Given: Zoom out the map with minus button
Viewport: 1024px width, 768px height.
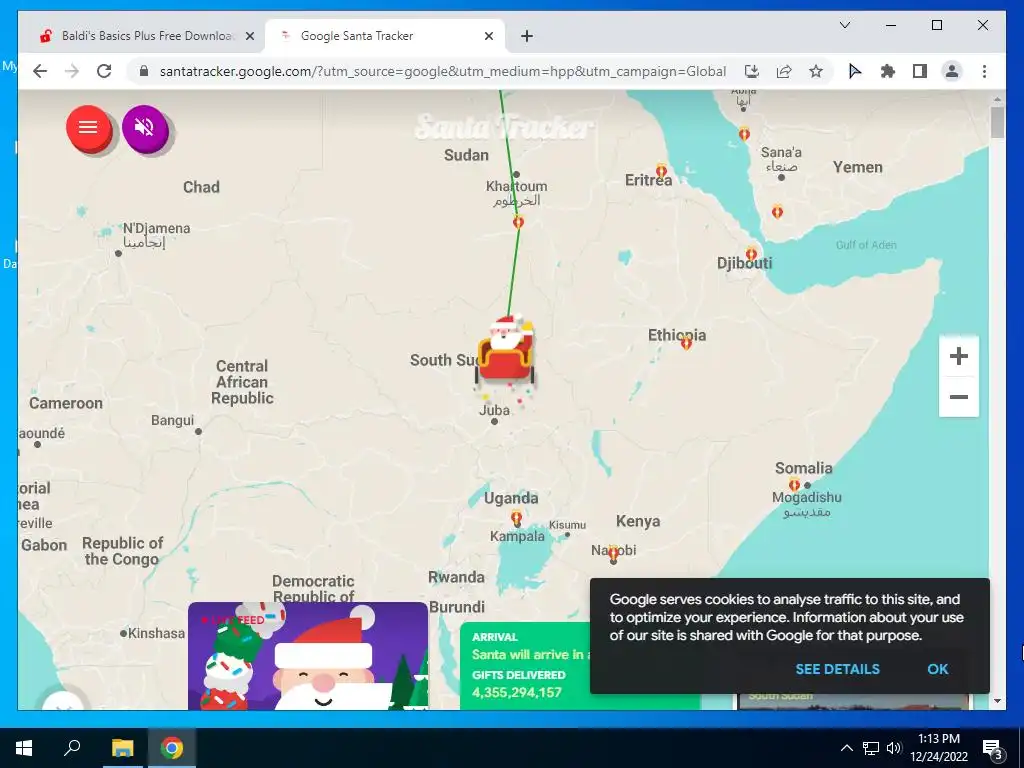Looking at the screenshot, I should [x=958, y=397].
